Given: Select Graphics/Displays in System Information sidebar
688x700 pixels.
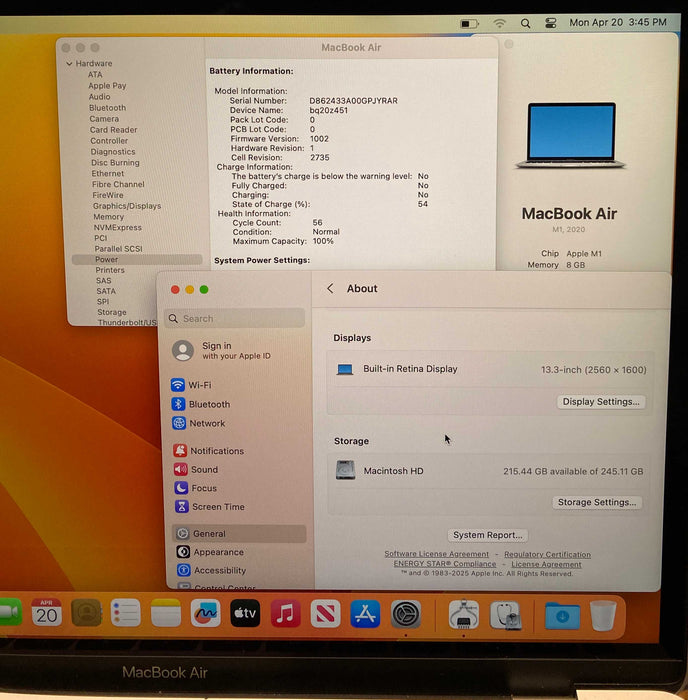Looking at the screenshot, I should click(x=127, y=206).
